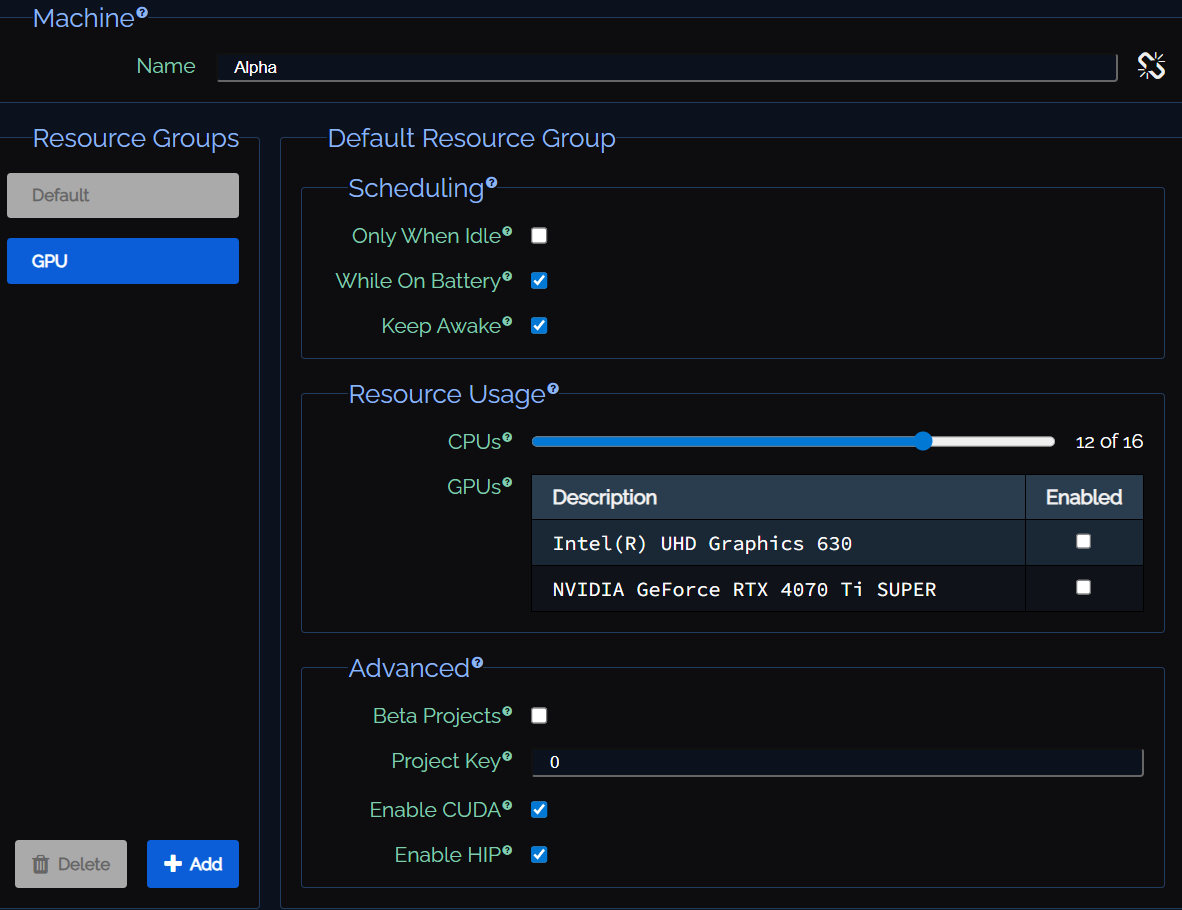Uncheck While On Battery
Viewport: 1182px width, 910px height.
[x=539, y=281]
